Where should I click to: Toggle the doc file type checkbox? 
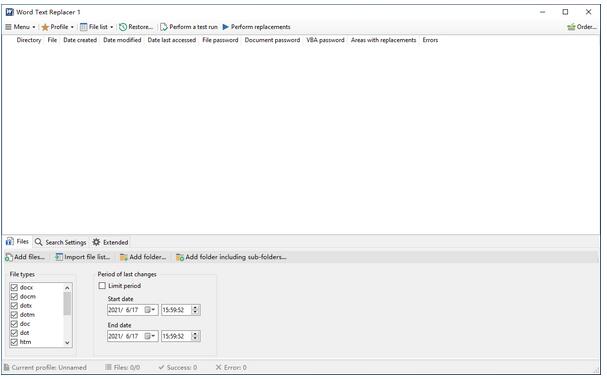tap(14, 324)
